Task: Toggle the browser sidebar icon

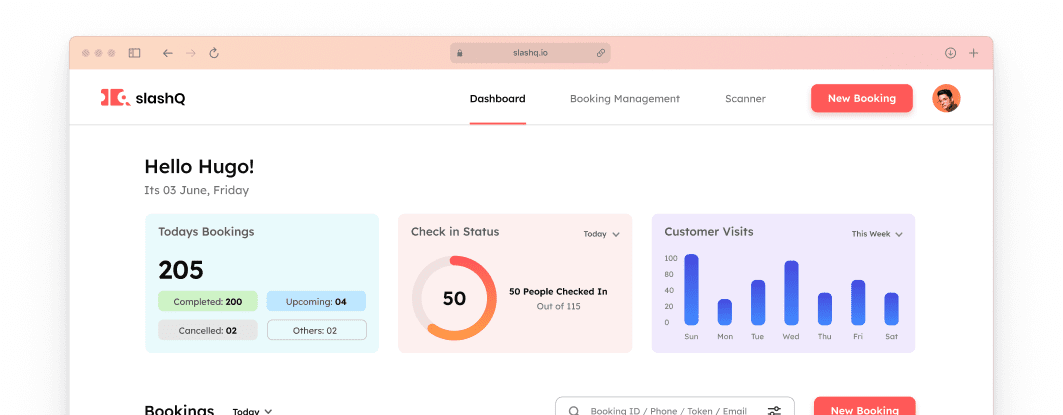Action: (134, 53)
